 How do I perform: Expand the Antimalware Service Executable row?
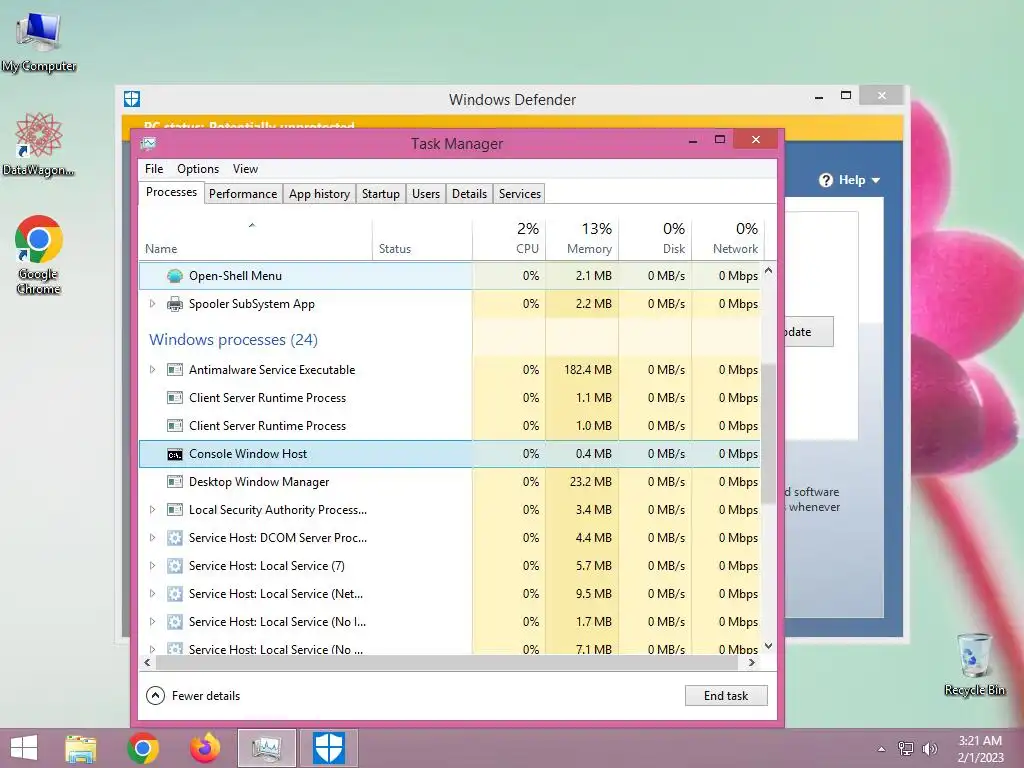click(x=152, y=370)
